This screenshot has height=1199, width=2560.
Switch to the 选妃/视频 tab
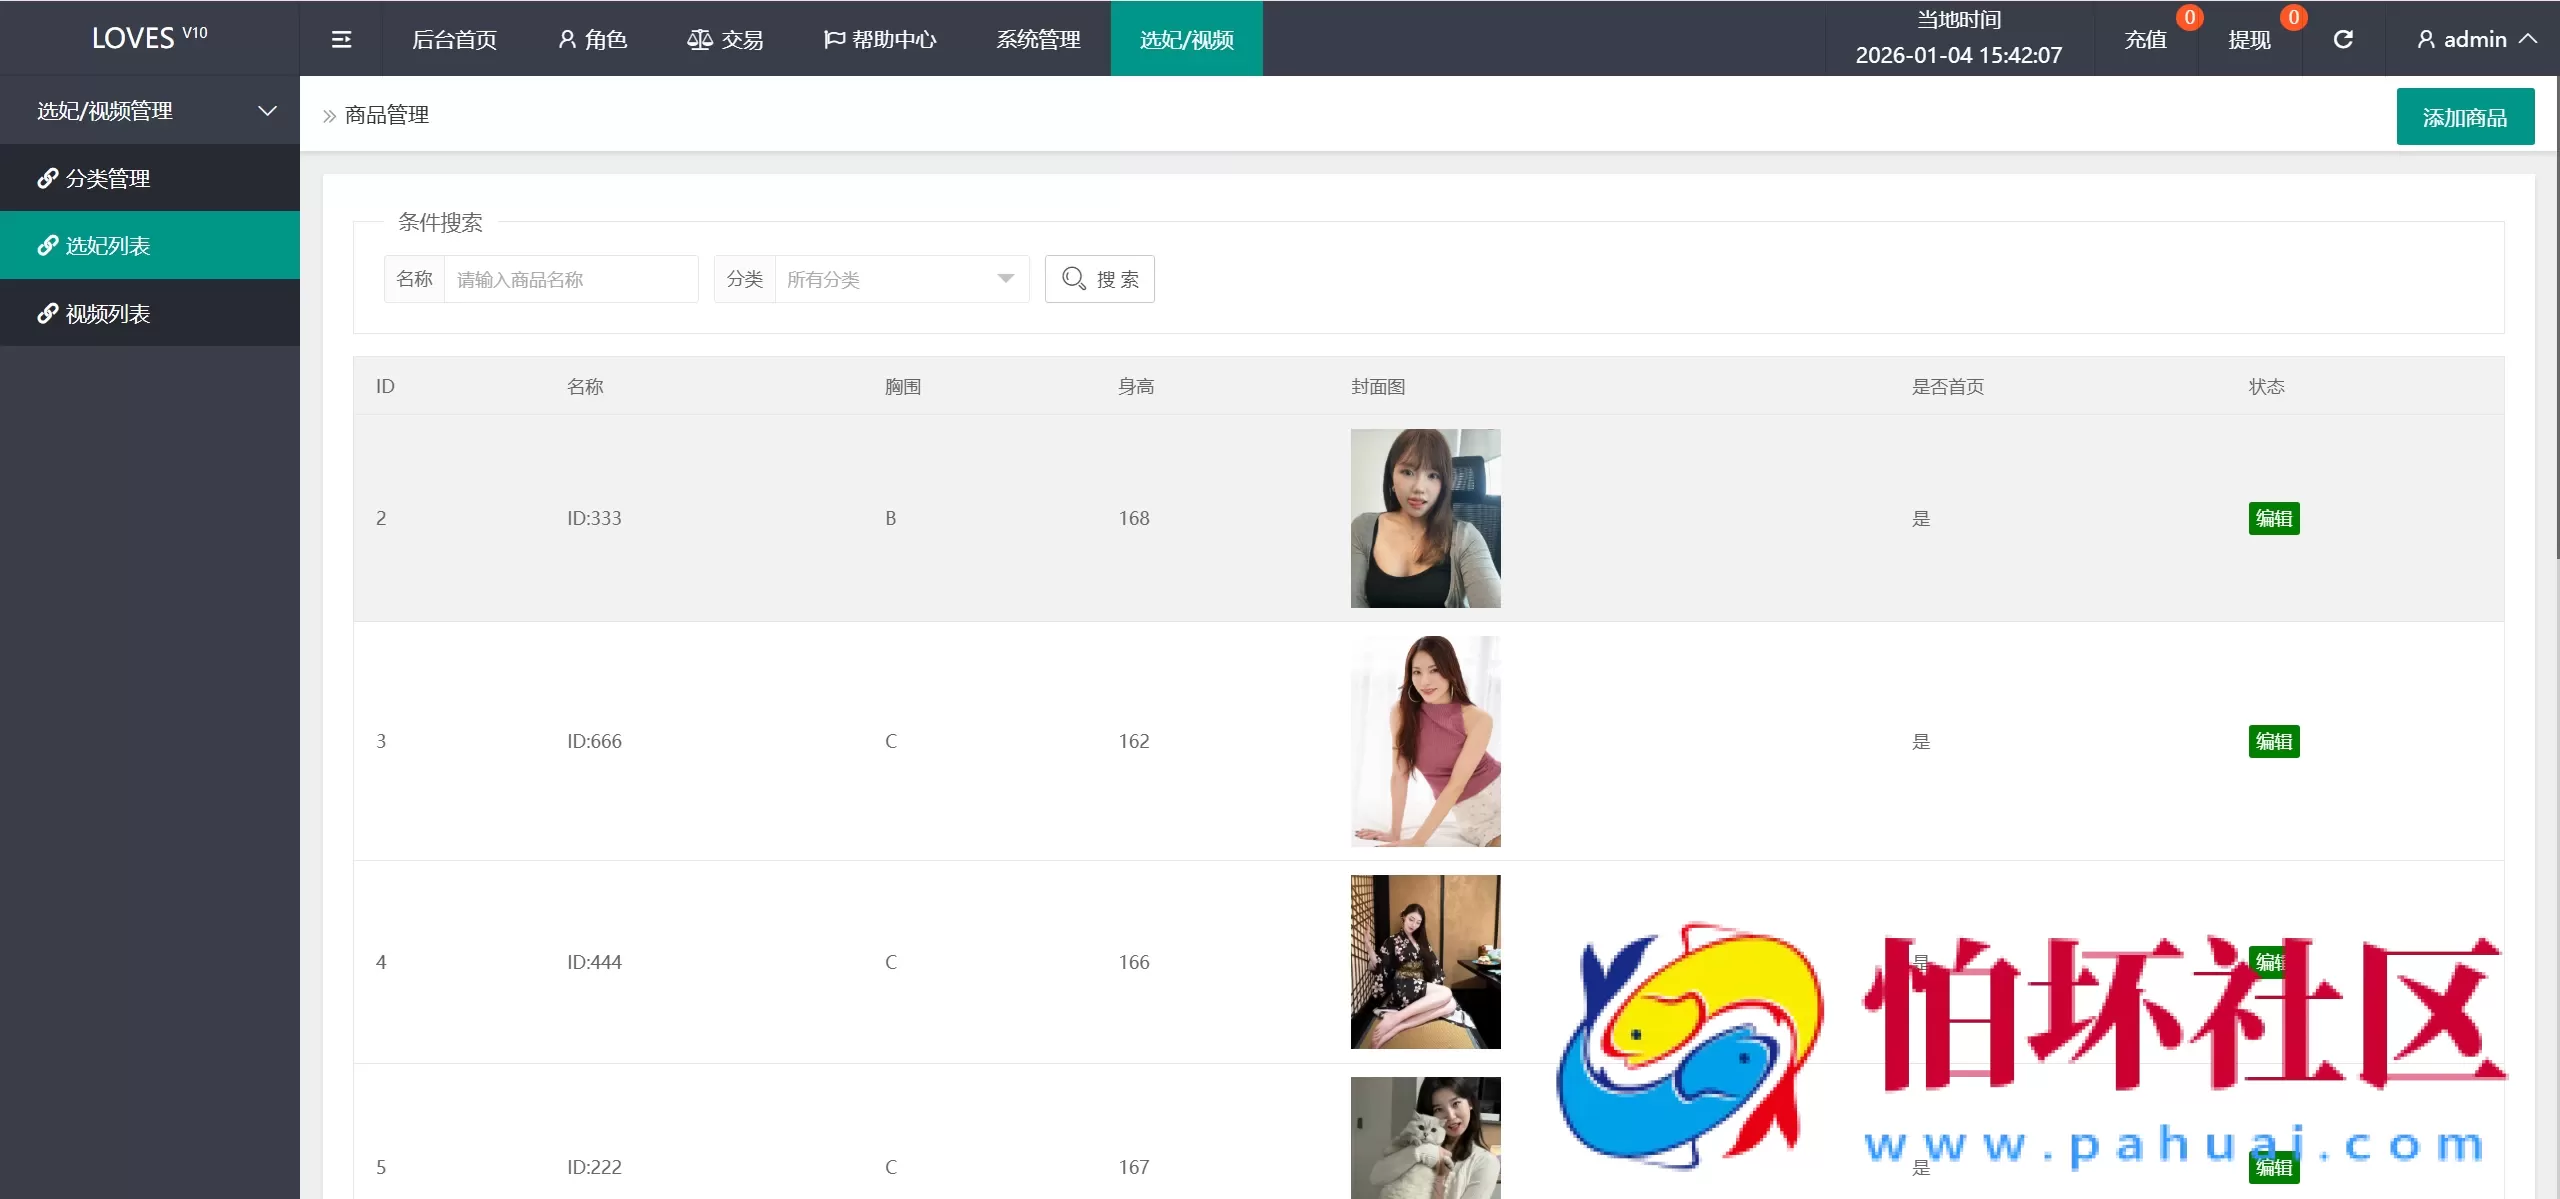(x=1185, y=38)
